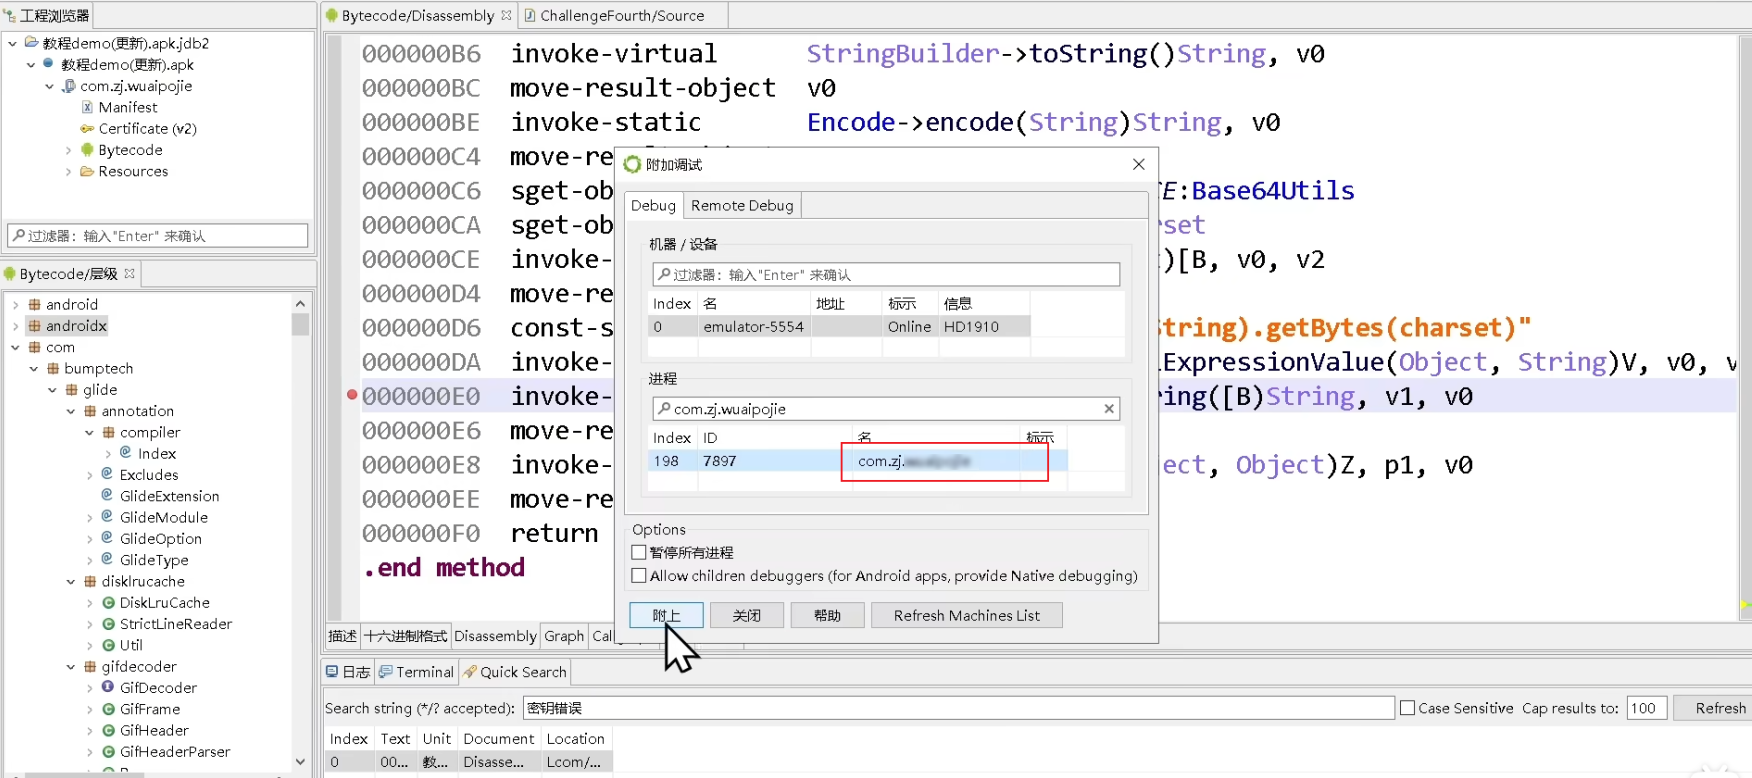Expand the Bytecode node in project tree
This screenshot has width=1752, height=778.
[68, 150]
